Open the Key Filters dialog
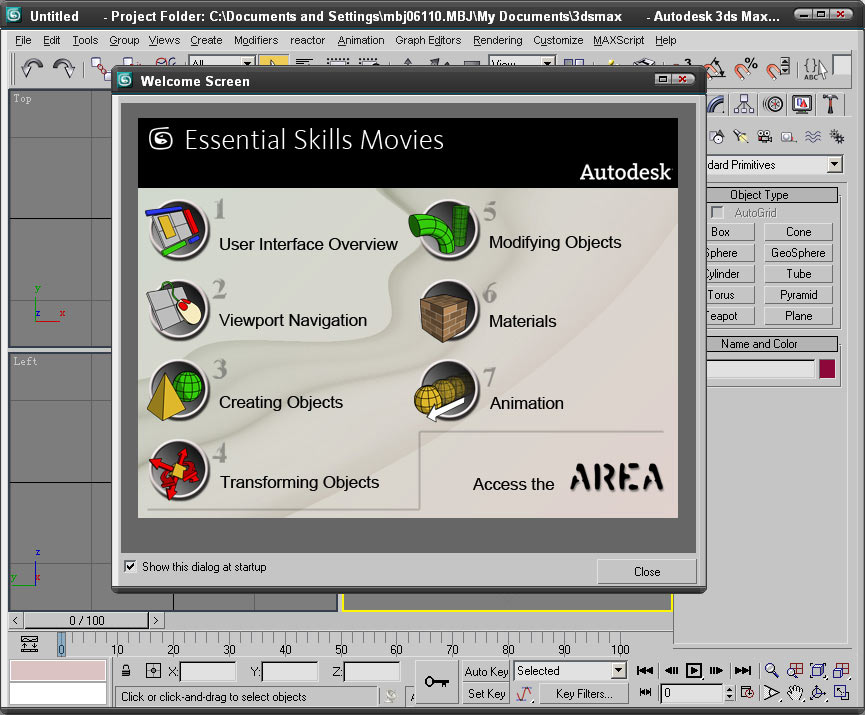Screen dimensions: 865x715 [x=584, y=693]
